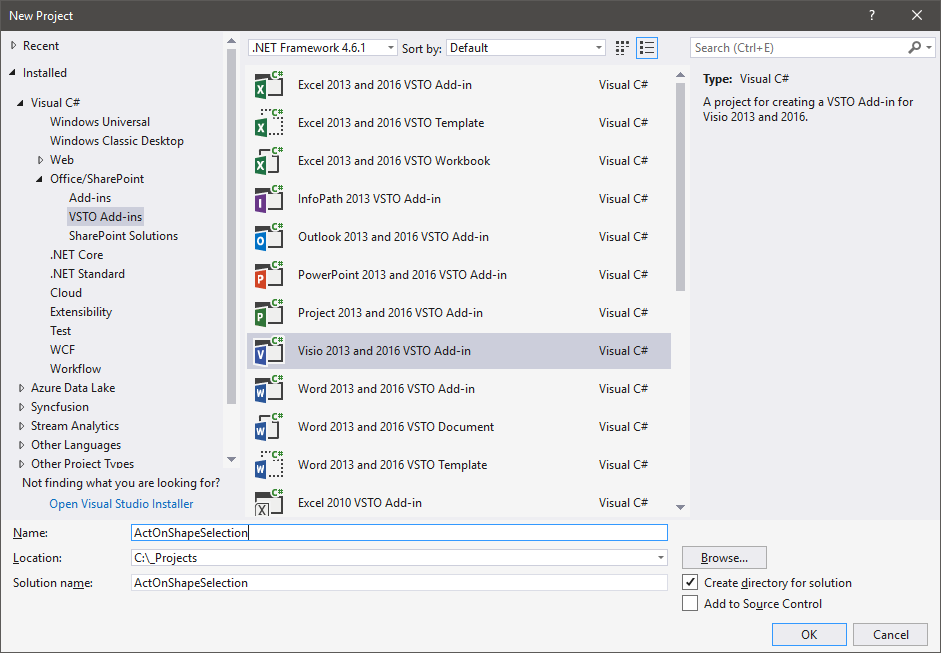
Task: Uncheck Create directory for solution
Action: pyautogui.click(x=690, y=582)
